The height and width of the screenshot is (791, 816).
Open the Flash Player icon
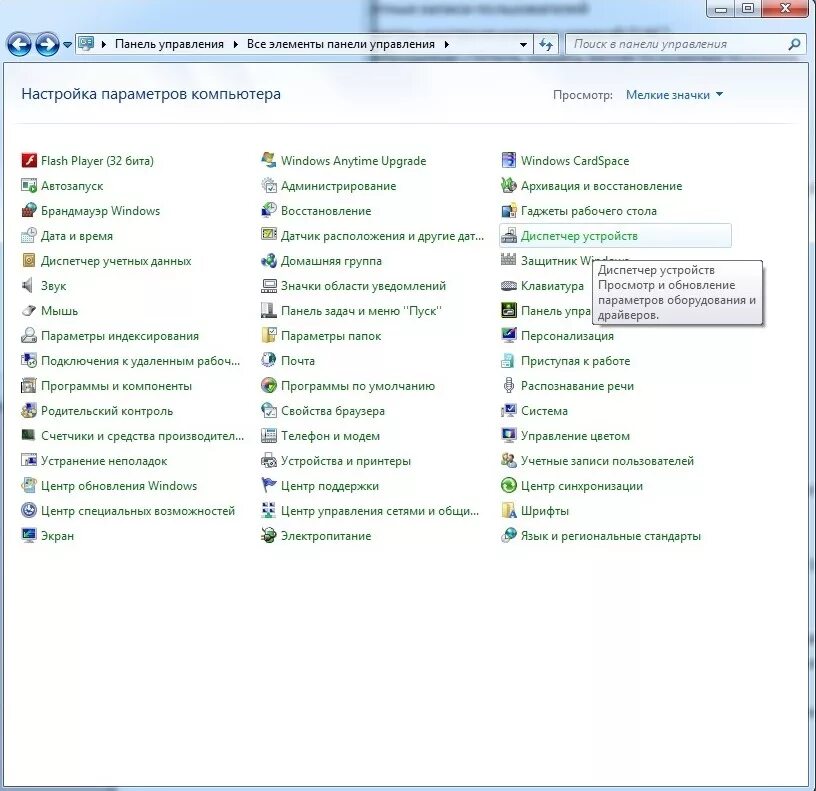pyautogui.click(x=29, y=160)
